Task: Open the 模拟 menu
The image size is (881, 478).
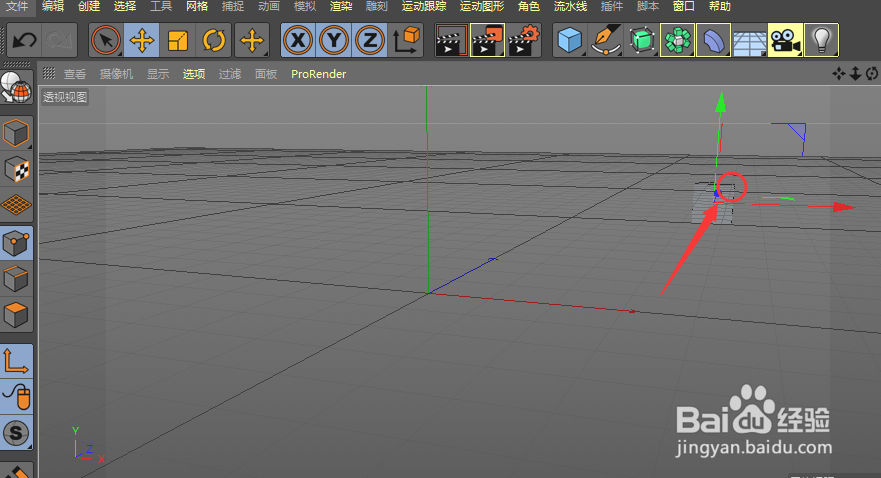Action: point(305,6)
